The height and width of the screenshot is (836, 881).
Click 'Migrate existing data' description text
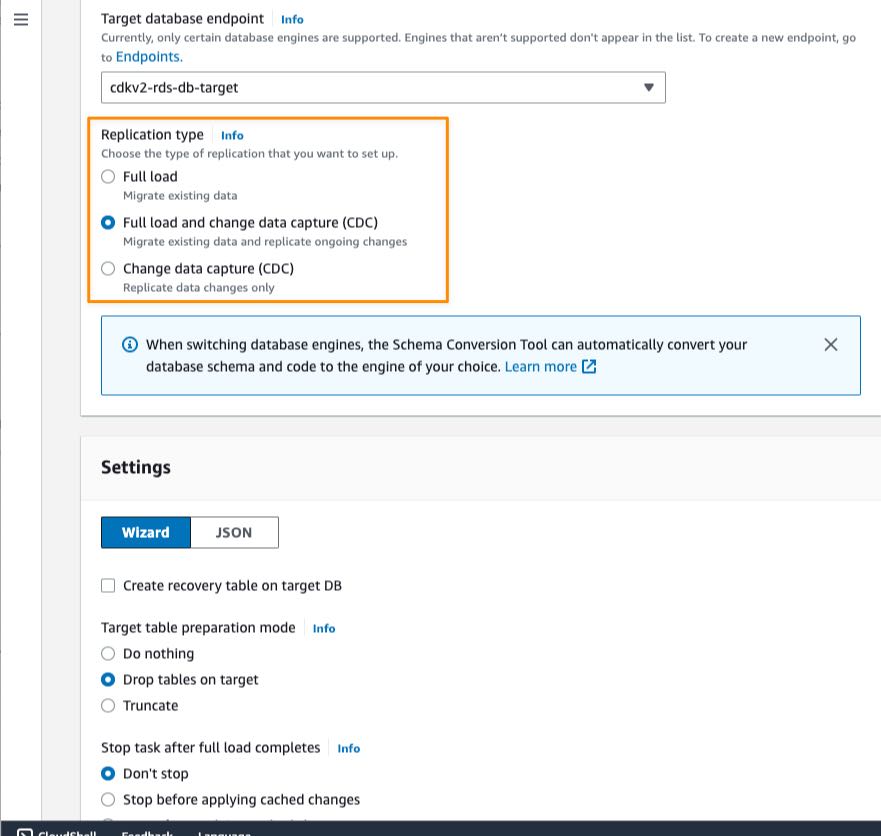(x=180, y=196)
